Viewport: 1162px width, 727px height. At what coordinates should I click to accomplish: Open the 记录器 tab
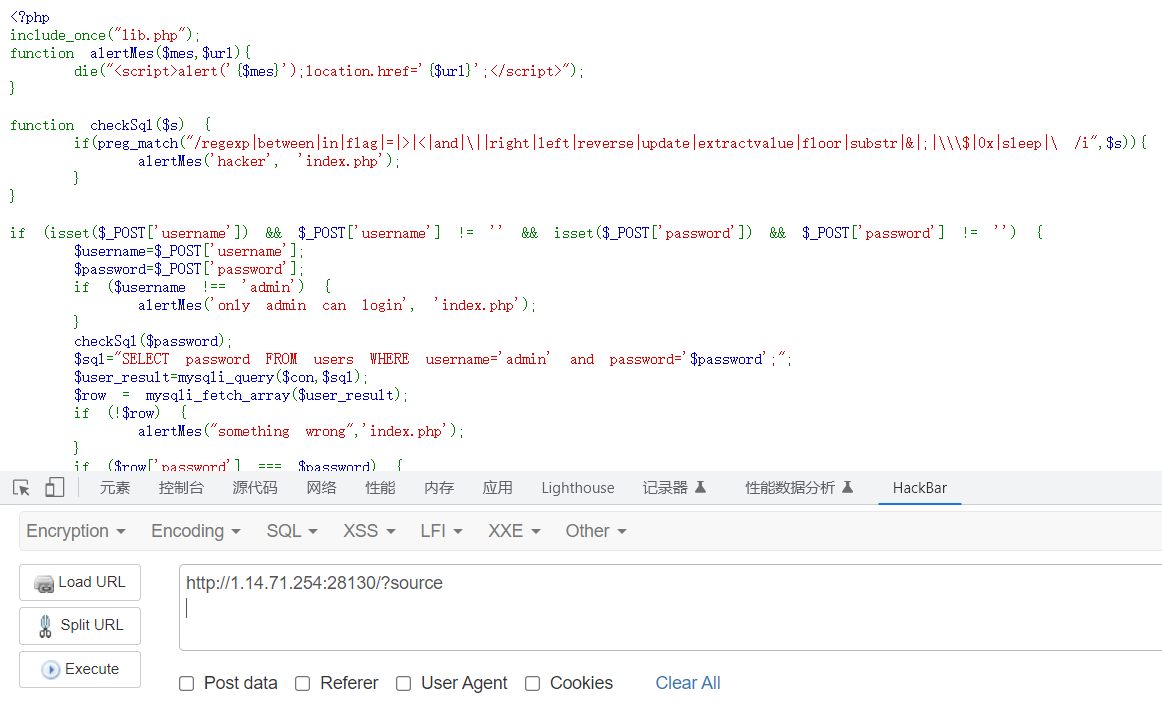674,488
